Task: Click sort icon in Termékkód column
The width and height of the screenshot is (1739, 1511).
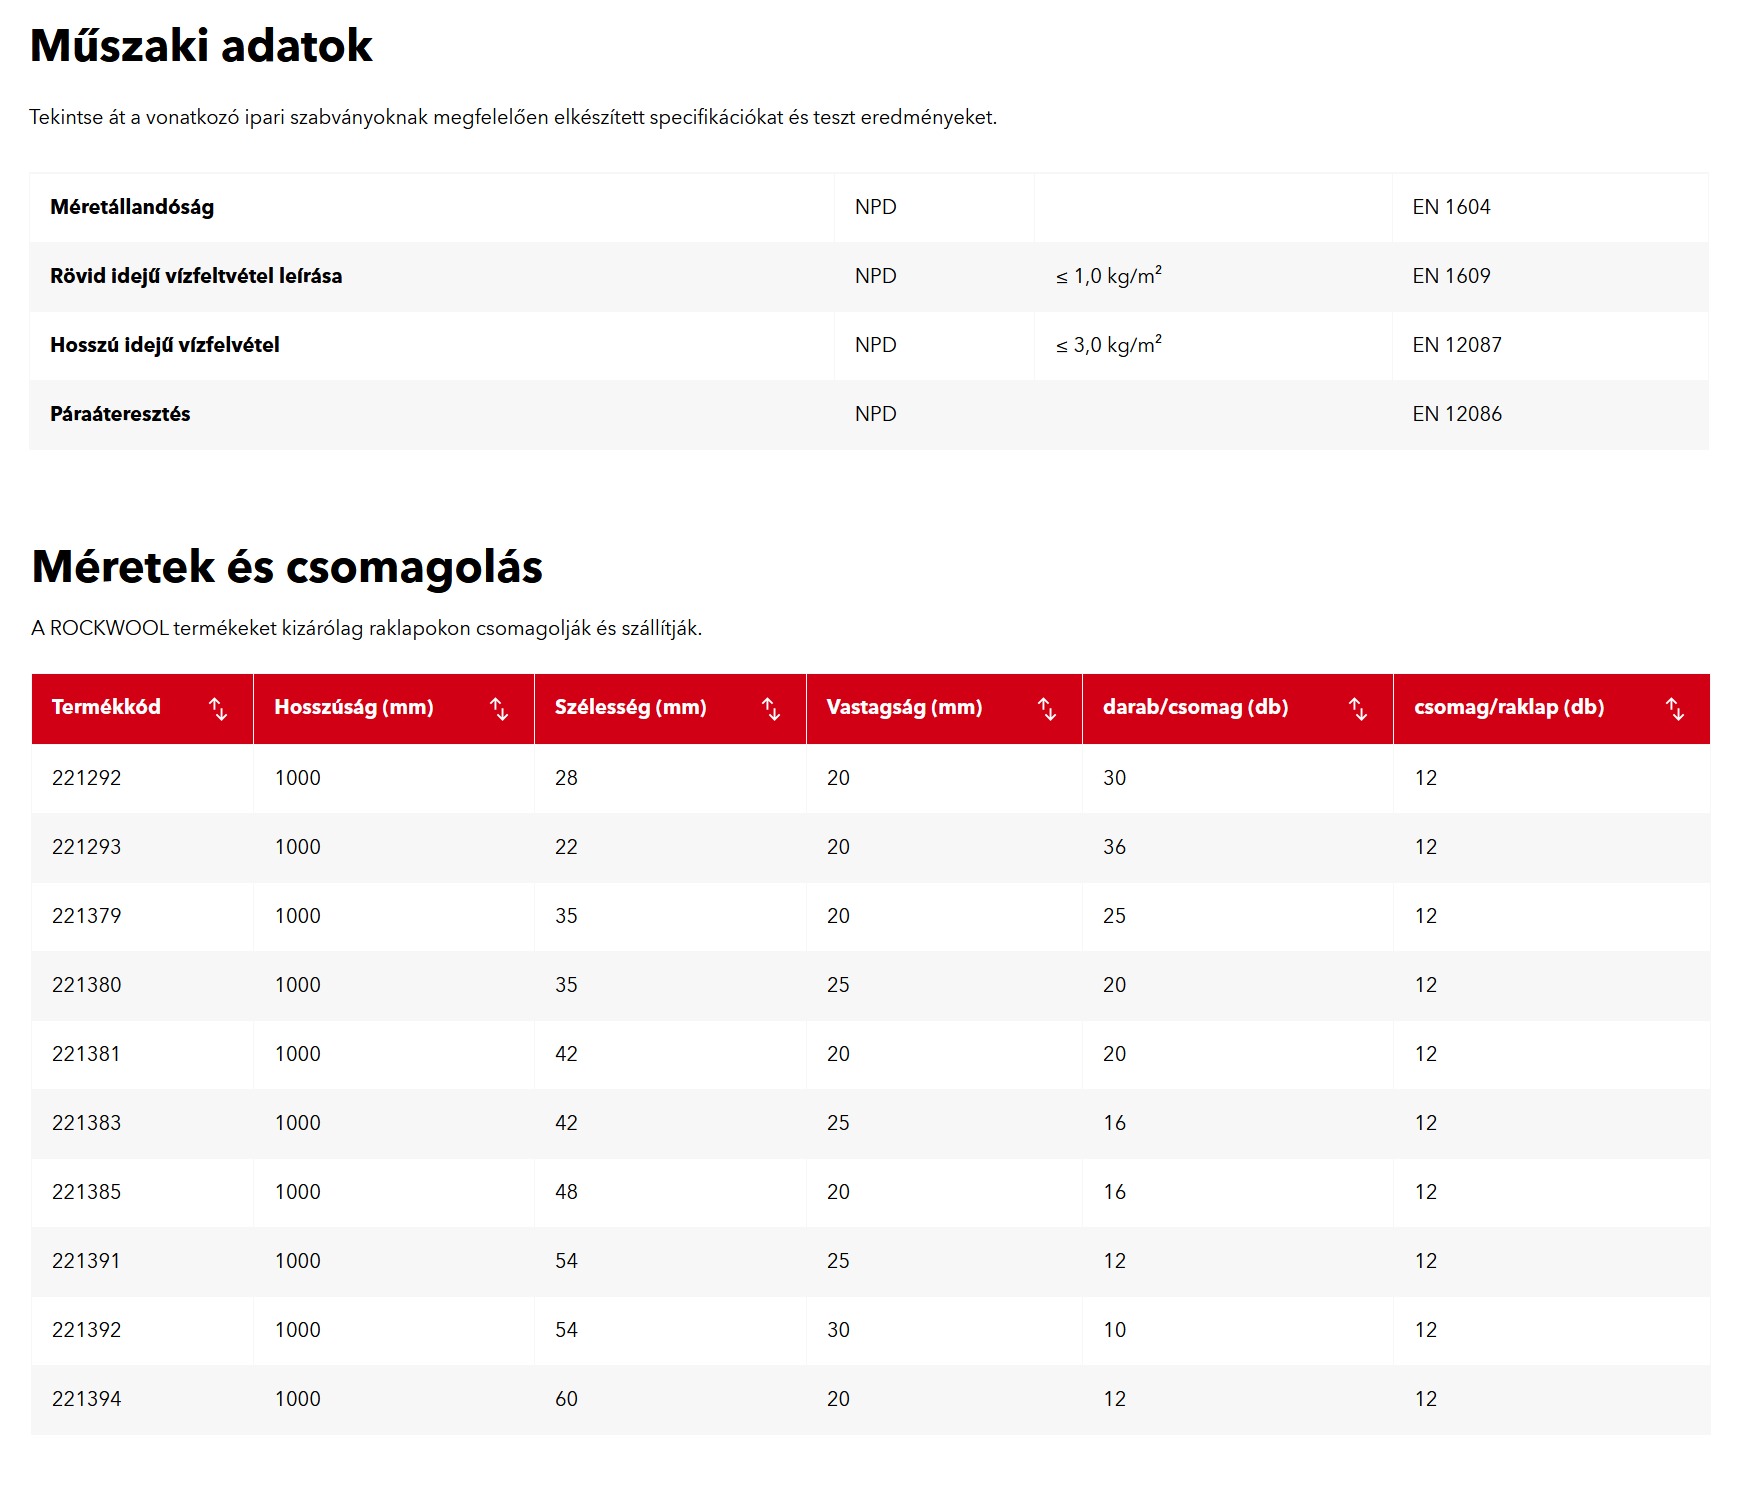Action: tap(218, 709)
